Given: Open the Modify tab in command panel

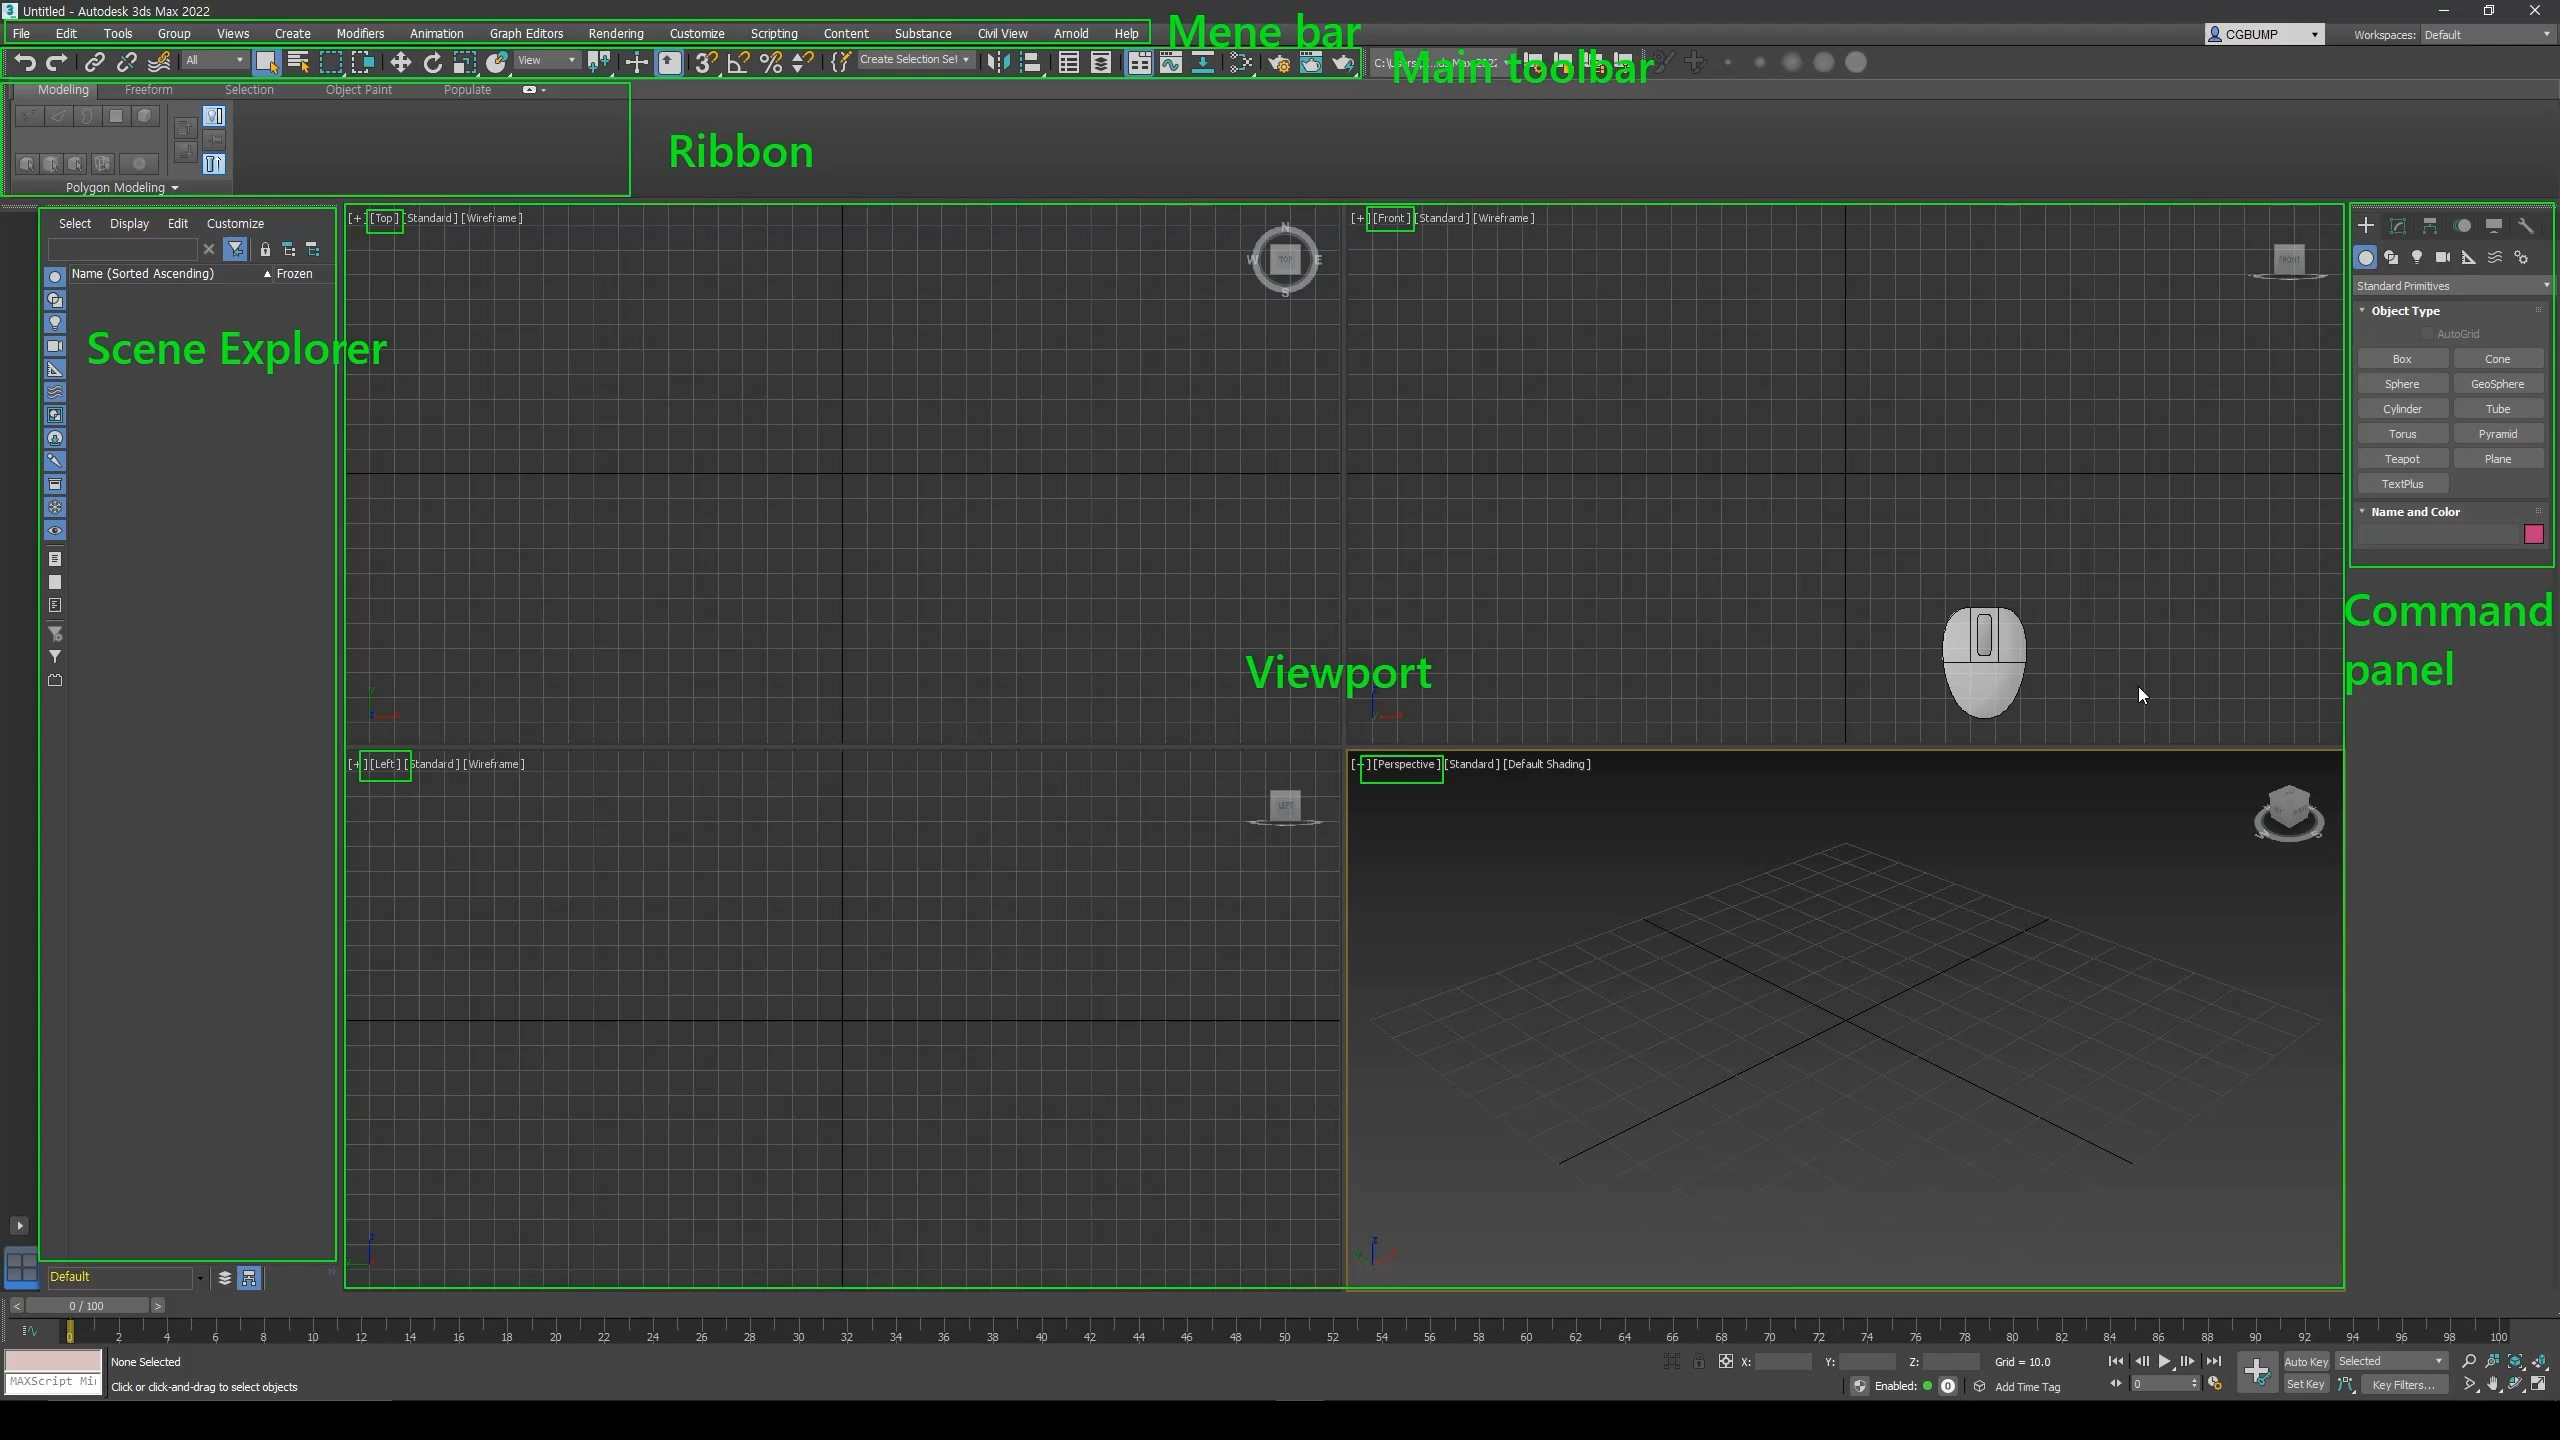Looking at the screenshot, I should [x=2397, y=226].
